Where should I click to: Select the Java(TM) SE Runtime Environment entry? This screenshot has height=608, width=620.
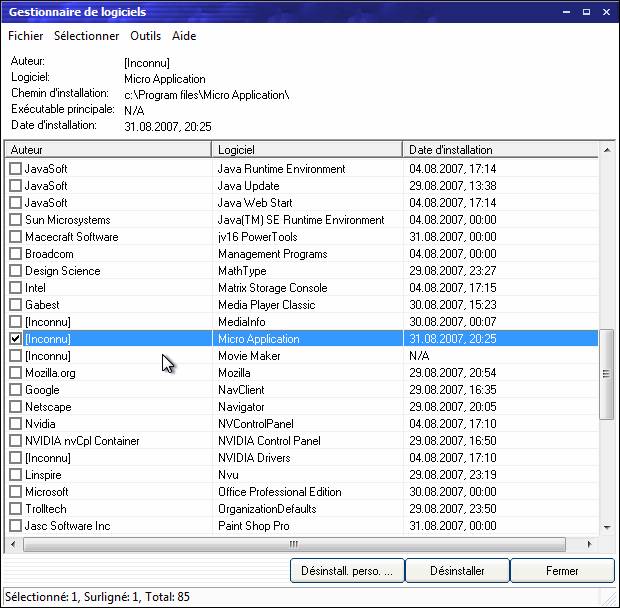pos(301,220)
